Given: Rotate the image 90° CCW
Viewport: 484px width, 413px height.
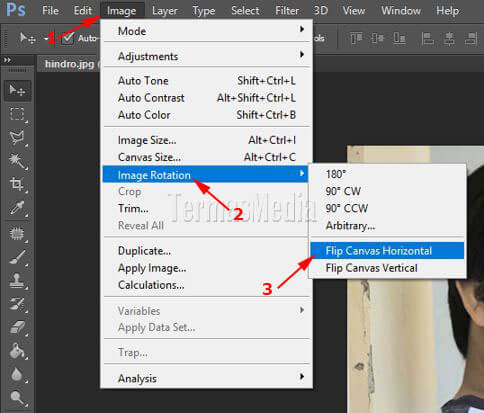Looking at the screenshot, I should [x=387, y=209].
